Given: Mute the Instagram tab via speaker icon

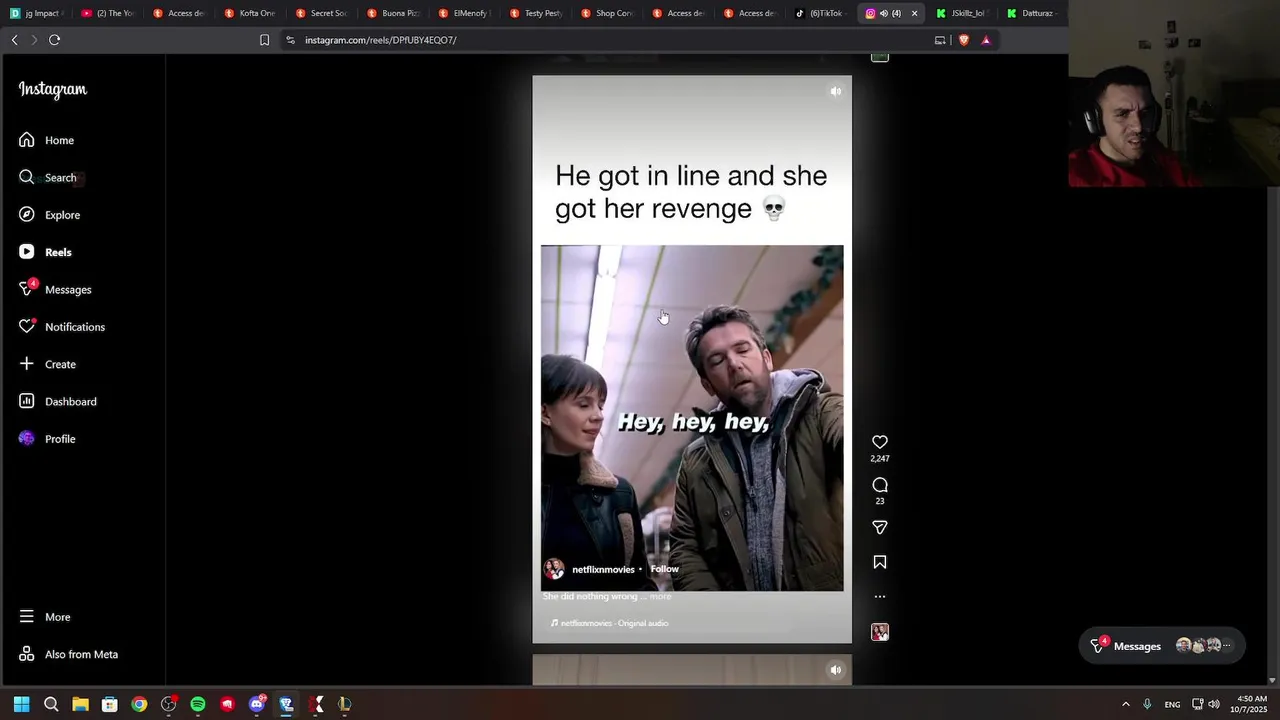Looking at the screenshot, I should (x=883, y=13).
